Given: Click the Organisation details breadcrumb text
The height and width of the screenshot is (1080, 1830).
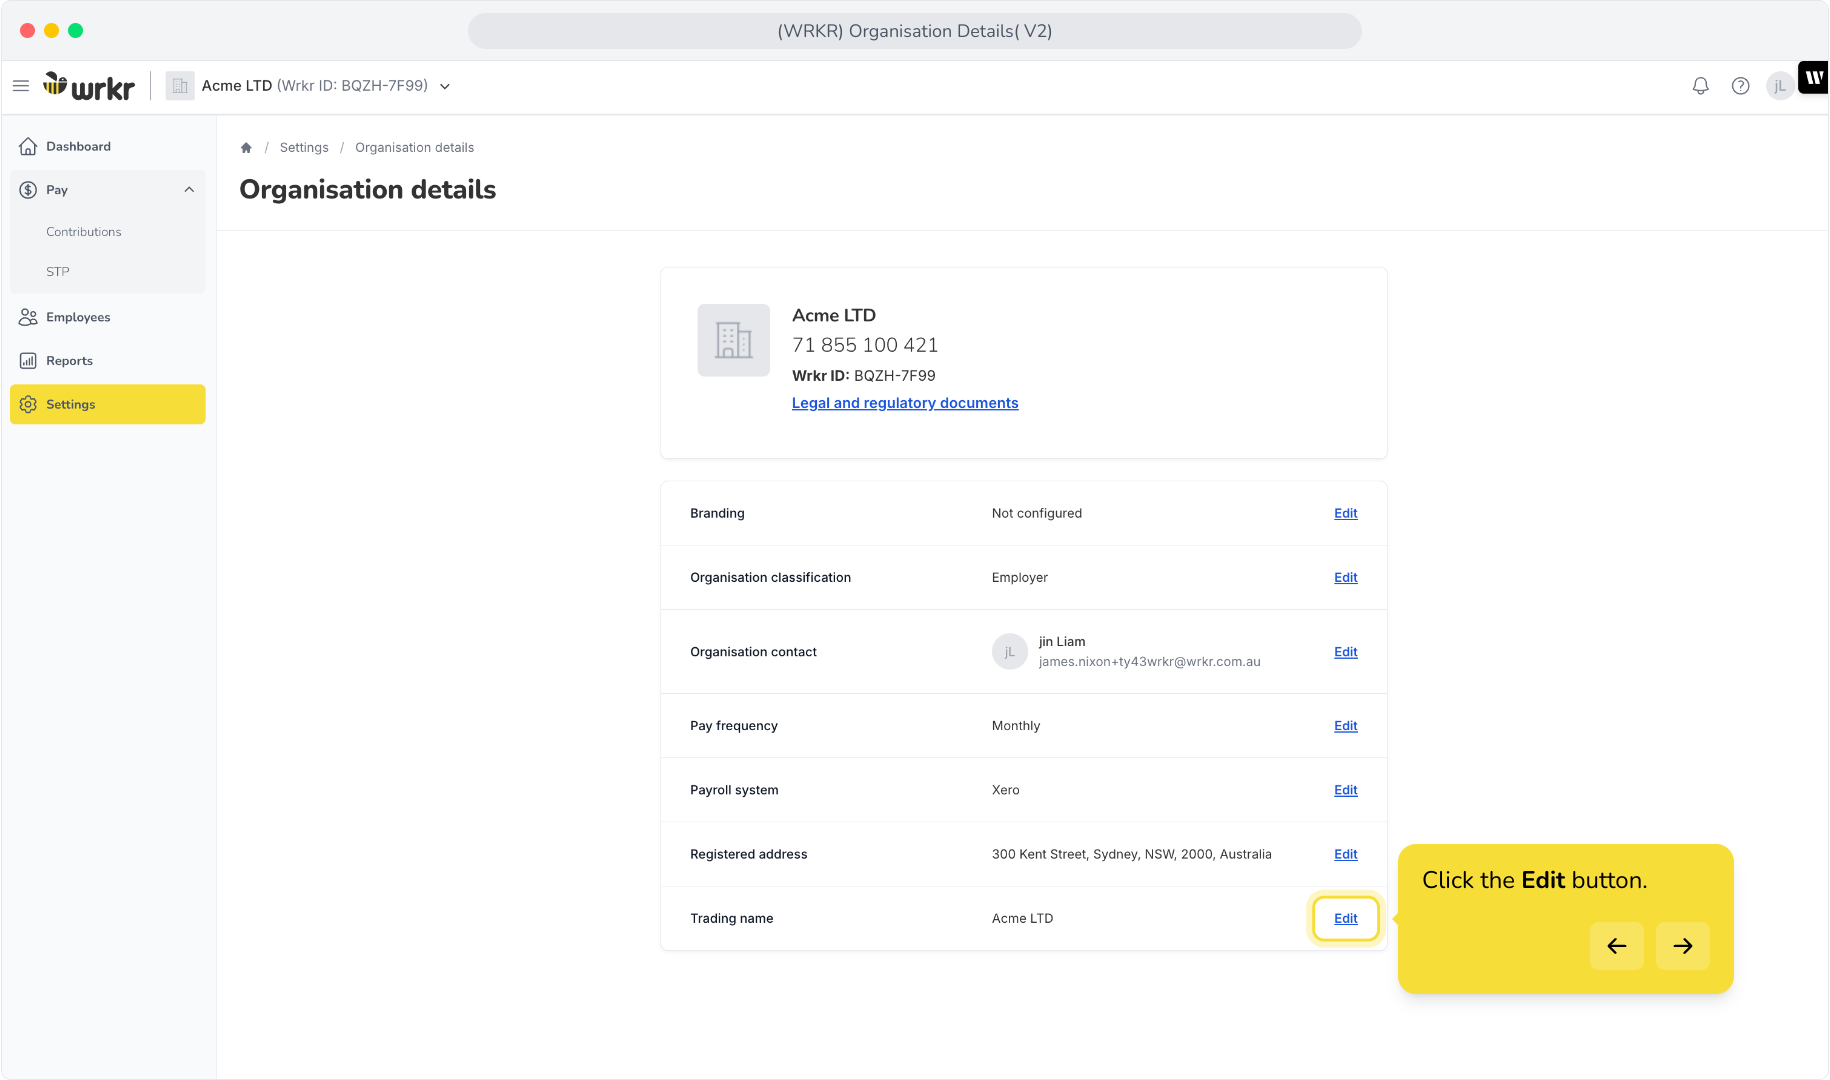Looking at the screenshot, I should 415,148.
